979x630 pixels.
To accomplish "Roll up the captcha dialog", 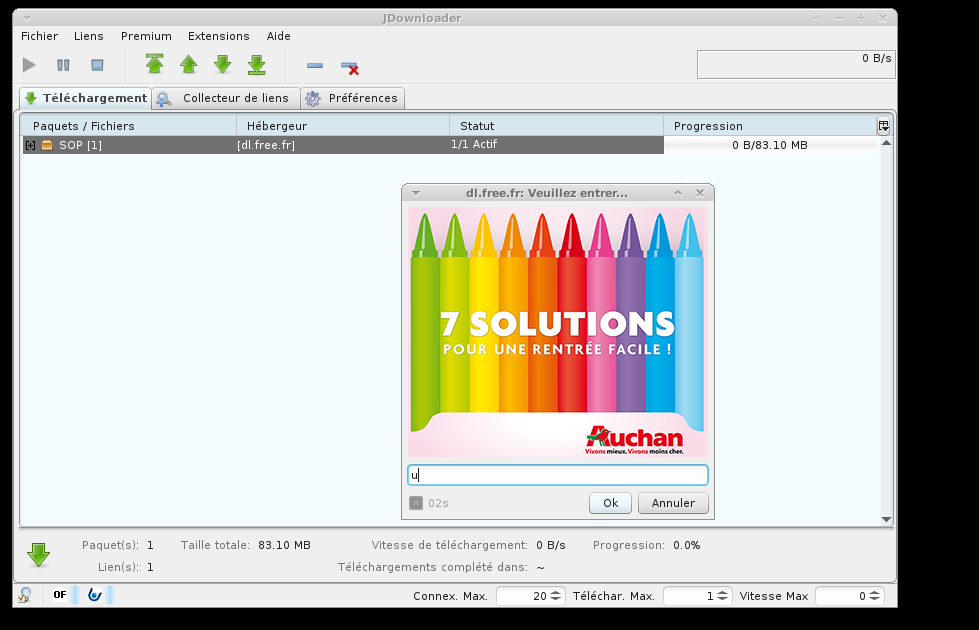I will [x=678, y=193].
